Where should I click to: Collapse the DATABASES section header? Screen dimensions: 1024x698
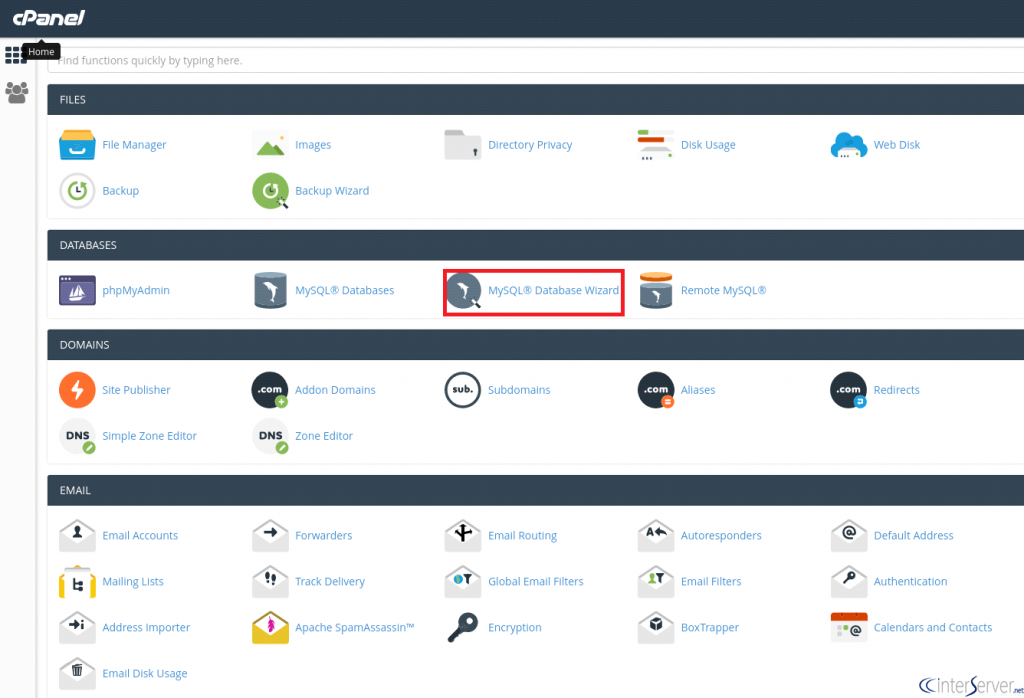coord(536,245)
